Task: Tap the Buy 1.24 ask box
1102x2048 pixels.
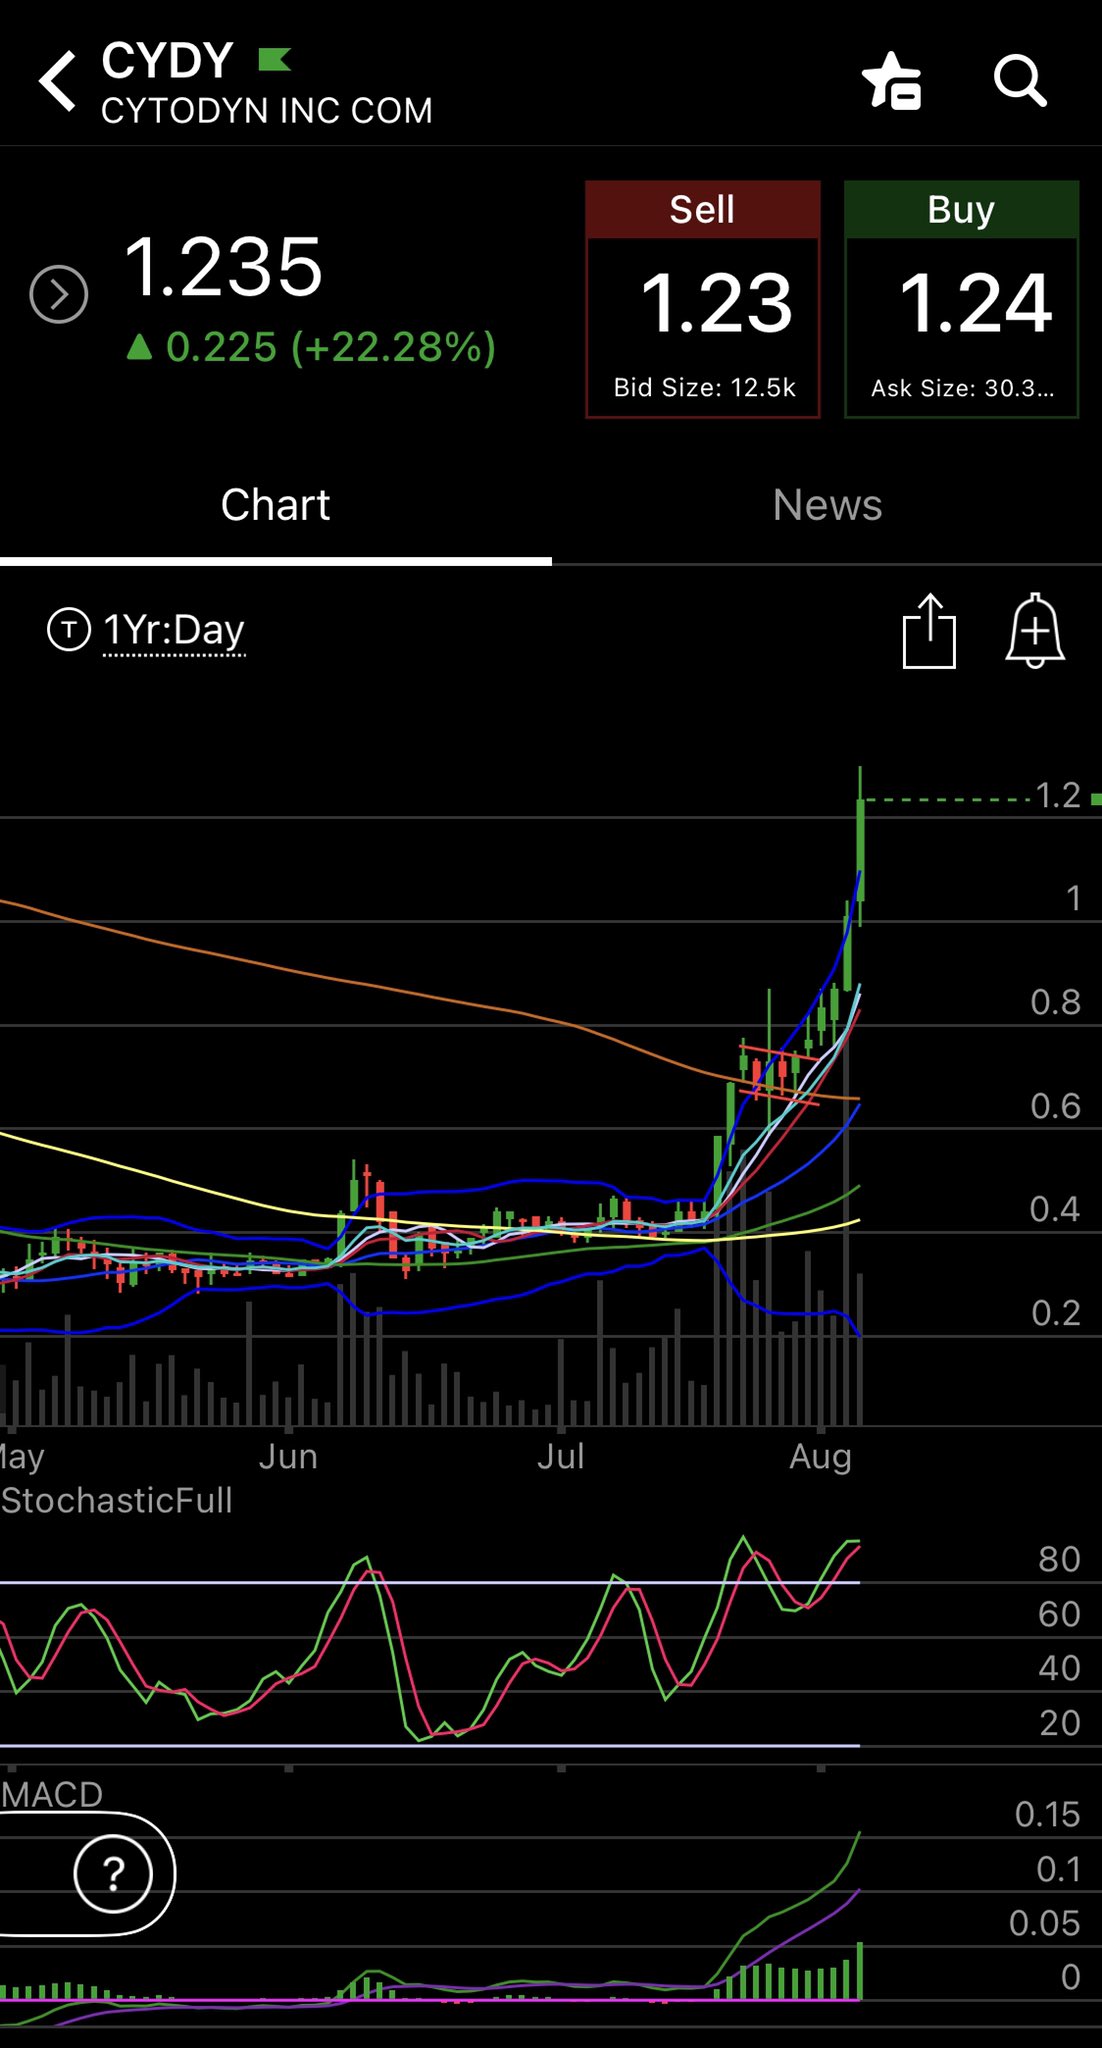Action: 961,299
